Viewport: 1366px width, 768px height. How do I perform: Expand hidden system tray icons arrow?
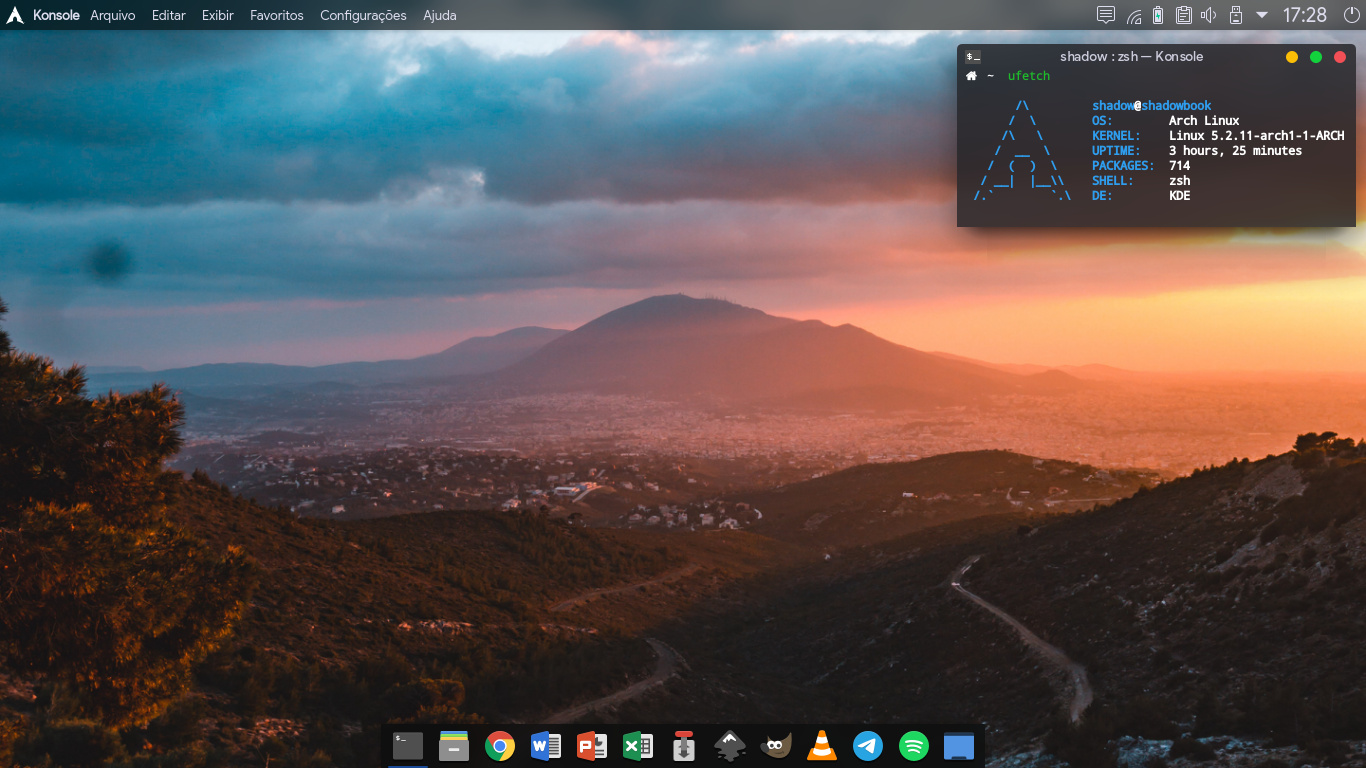1262,15
